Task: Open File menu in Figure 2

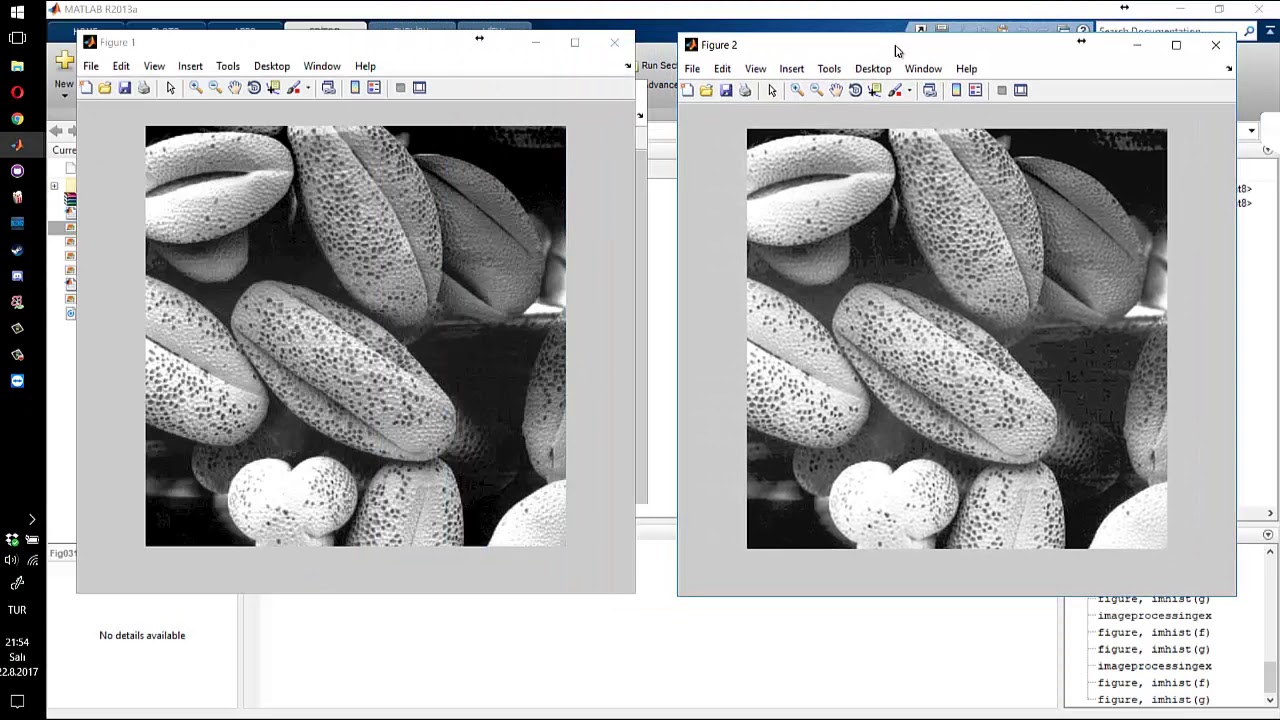Action: click(x=692, y=69)
